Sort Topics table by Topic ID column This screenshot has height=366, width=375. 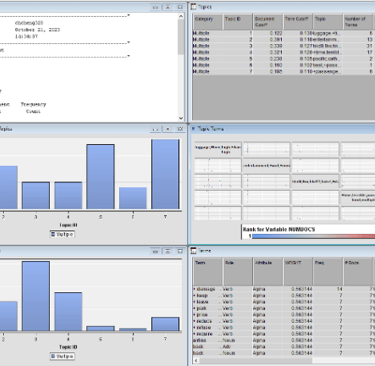pyautogui.click(x=237, y=22)
